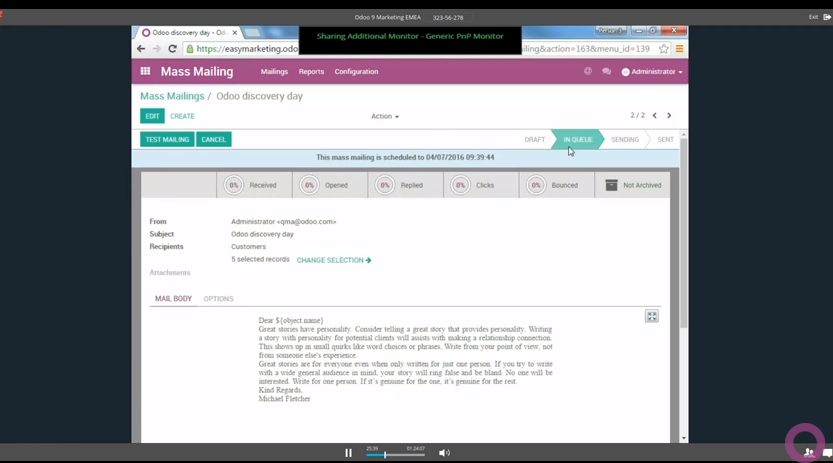
Task: Open the Reports menu
Action: (x=311, y=72)
